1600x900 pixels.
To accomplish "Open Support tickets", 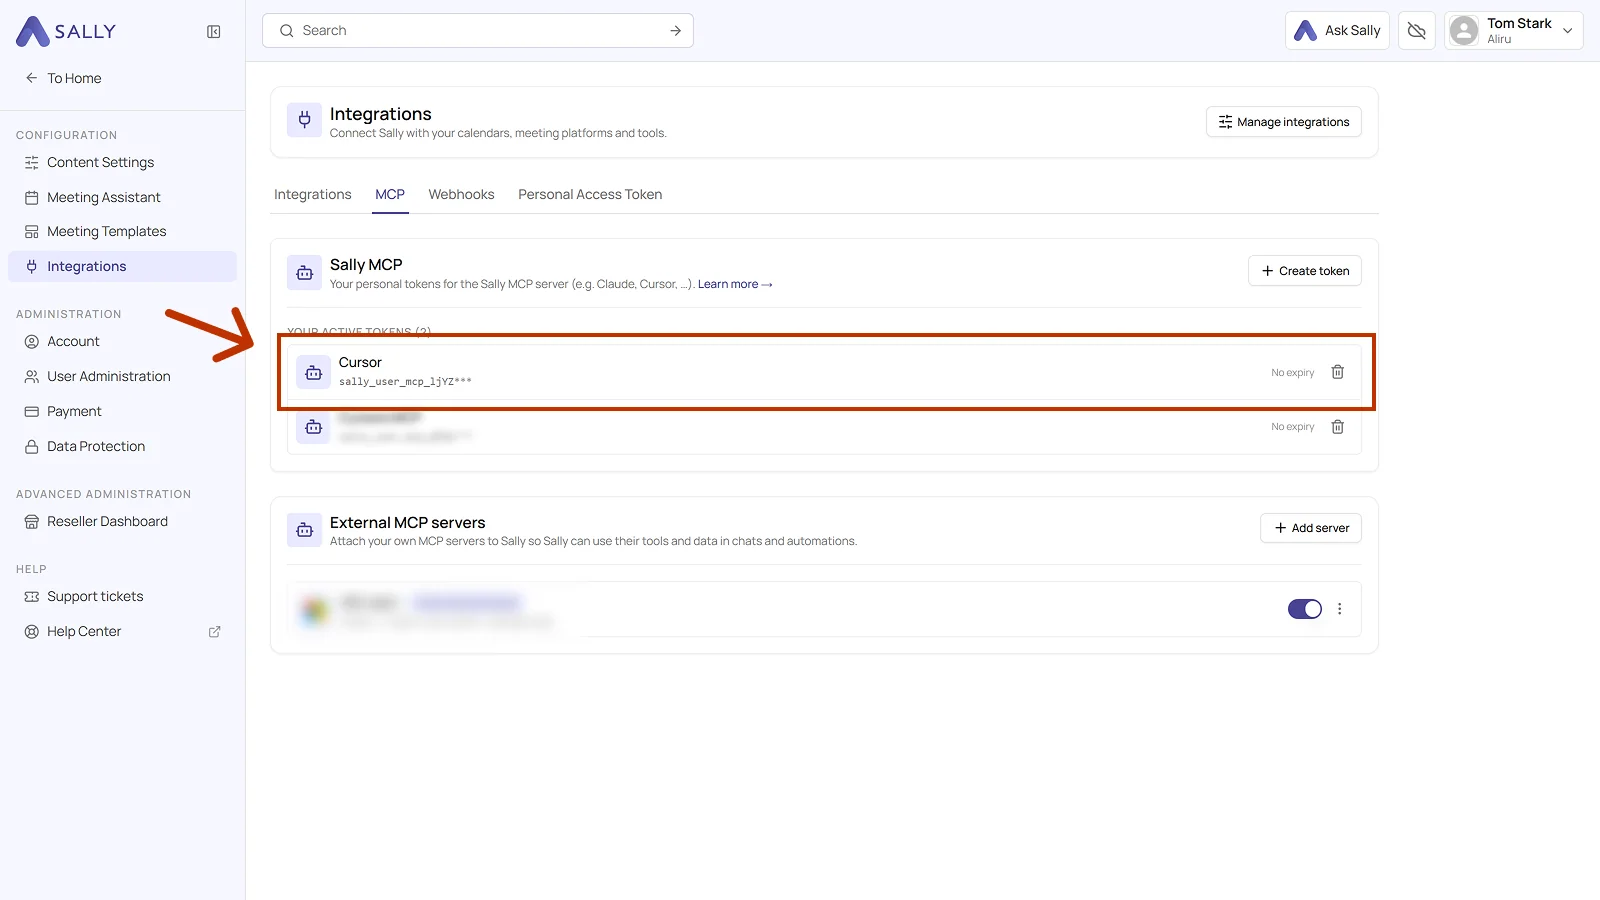I will 122,596.
